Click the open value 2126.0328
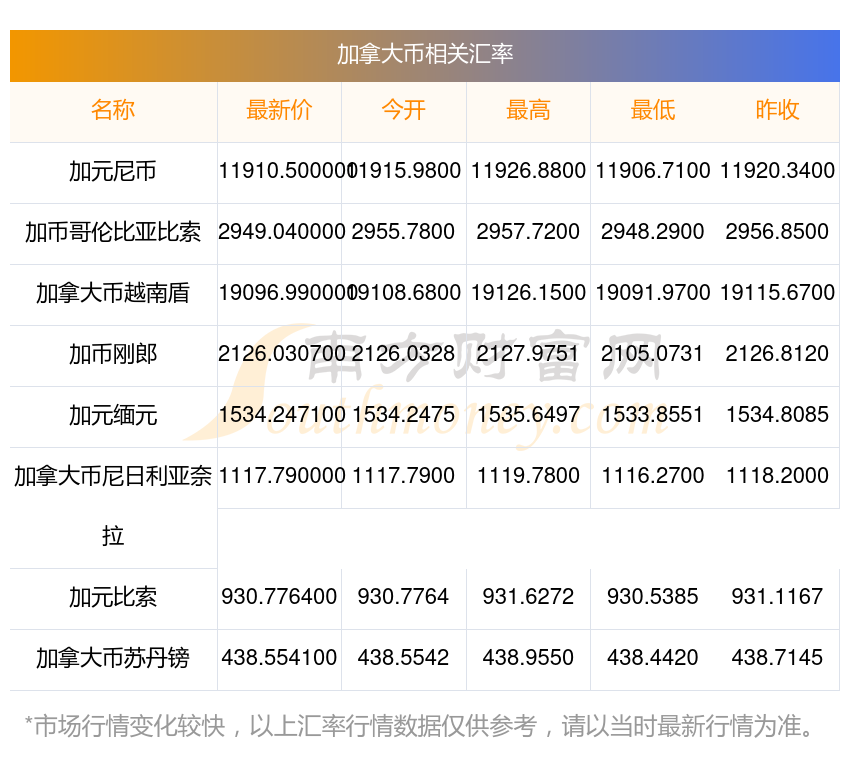 tap(403, 354)
